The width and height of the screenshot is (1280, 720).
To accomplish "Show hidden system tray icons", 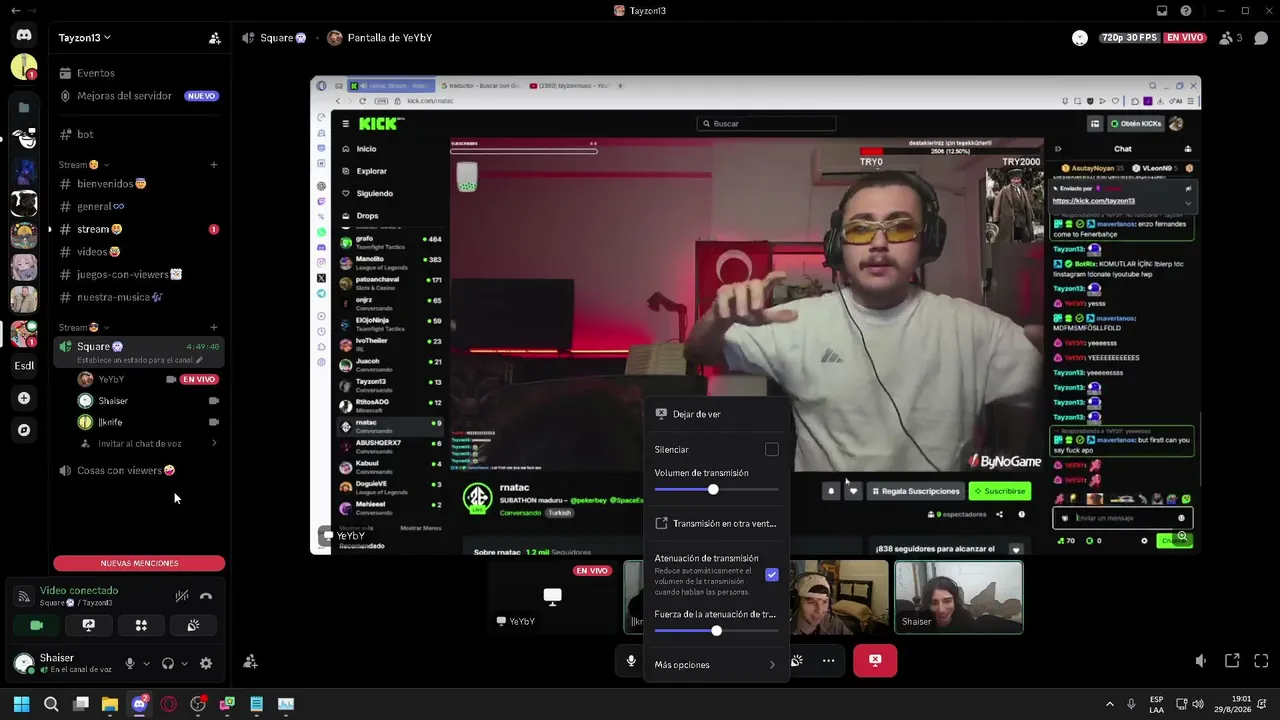I will click(x=1110, y=704).
